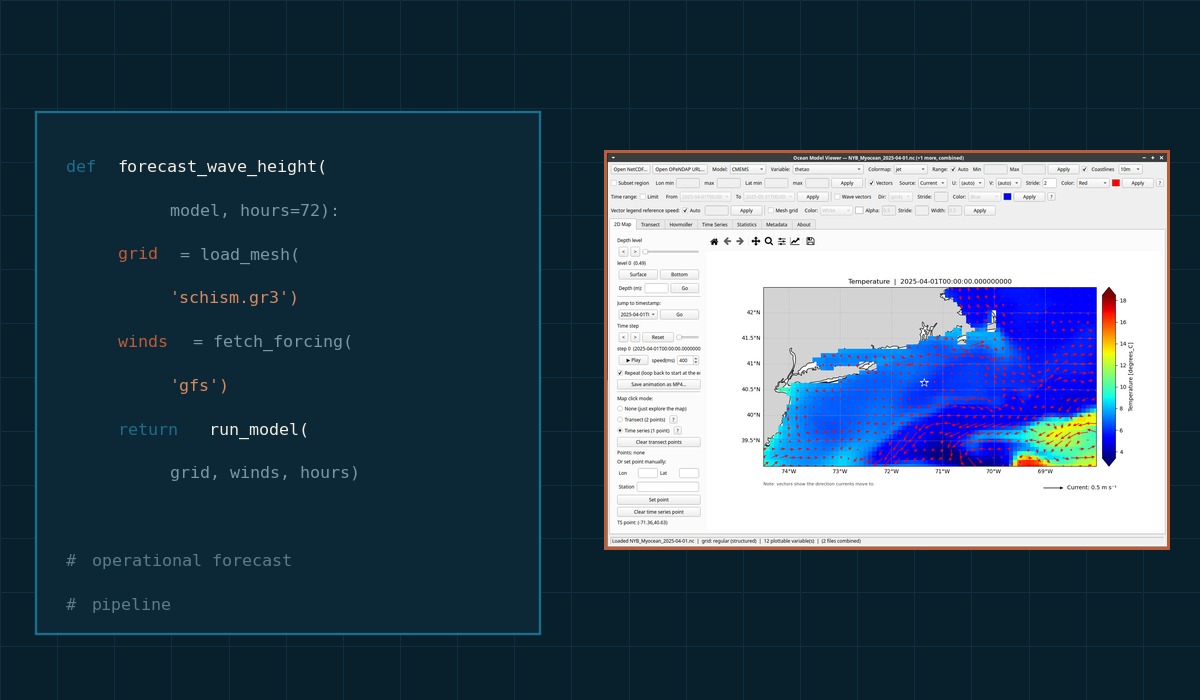This screenshot has width=1200, height=700.
Task: Click the Surface depth button
Action: point(638,274)
